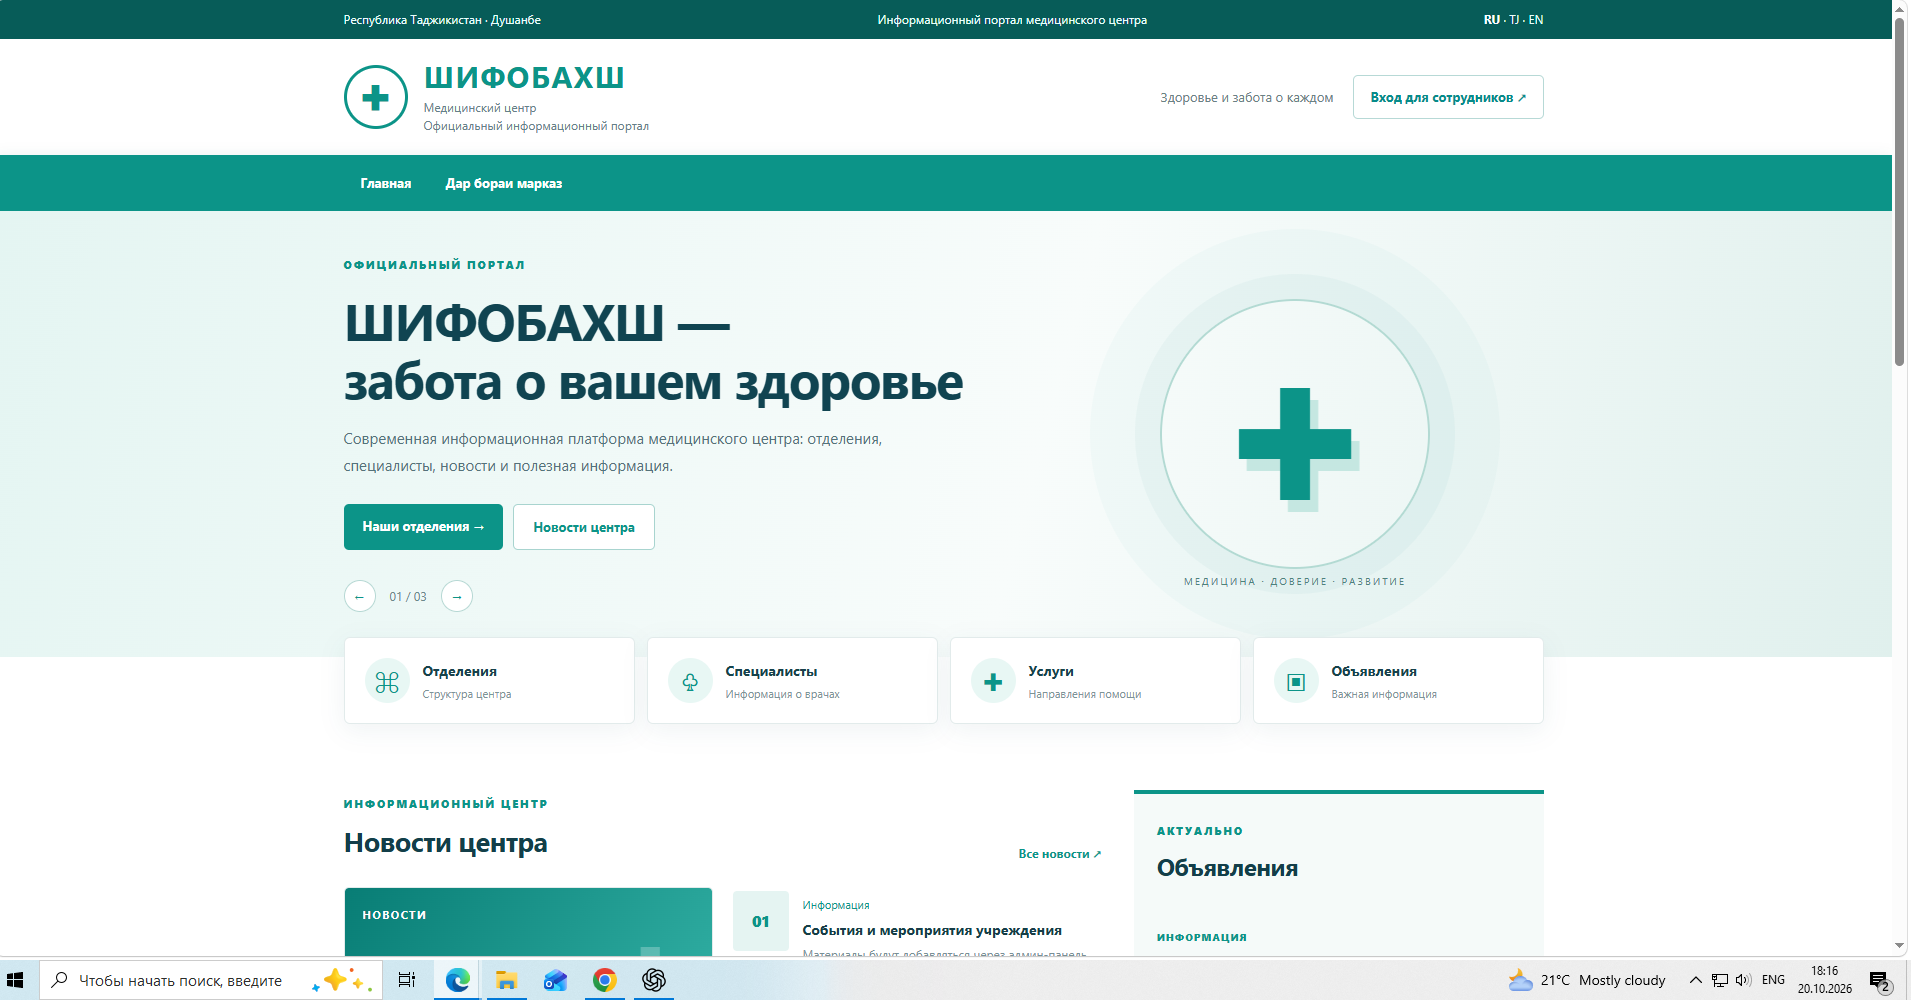Open the Windows Start menu

click(15, 980)
